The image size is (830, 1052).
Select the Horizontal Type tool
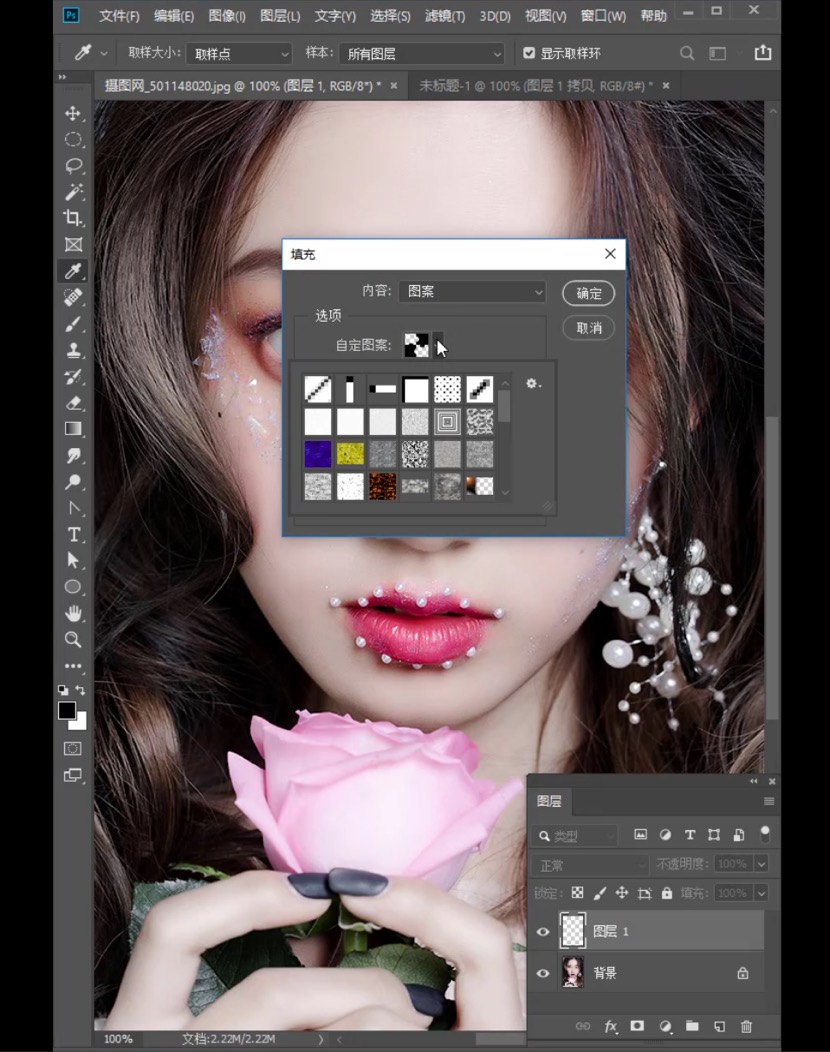pyautogui.click(x=73, y=534)
